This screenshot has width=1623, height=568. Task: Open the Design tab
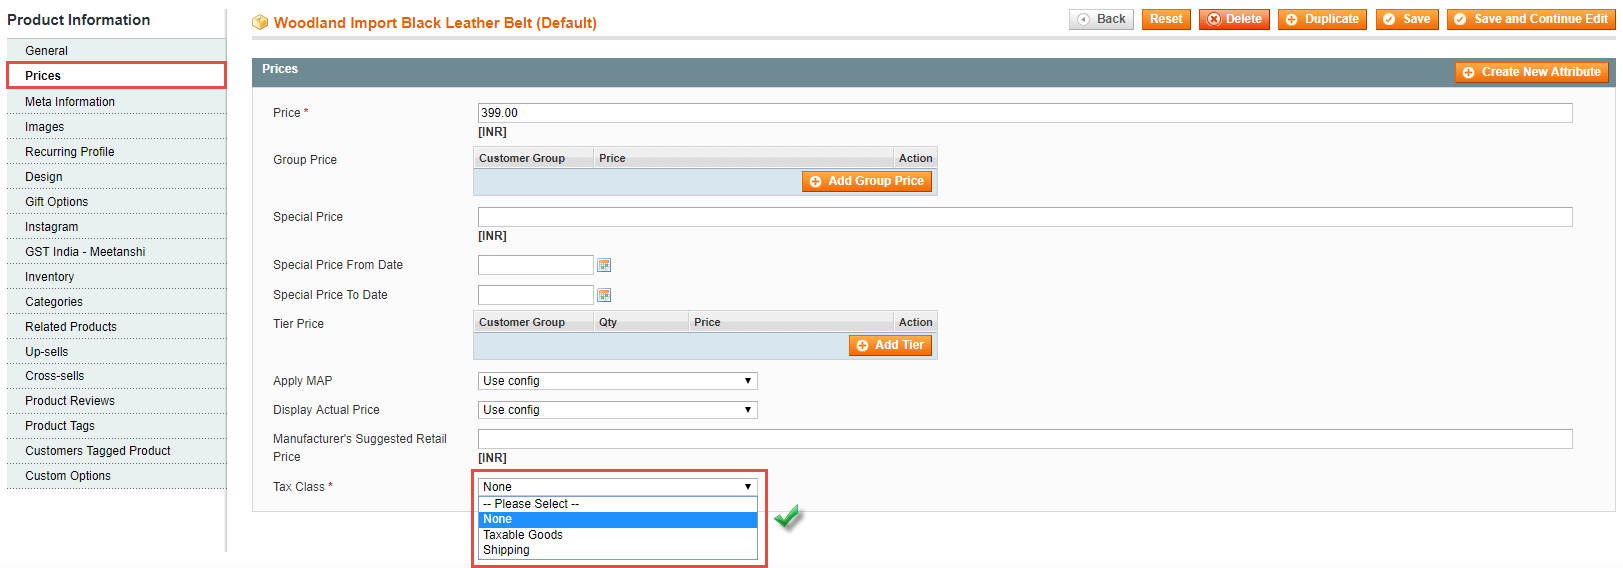coord(116,177)
